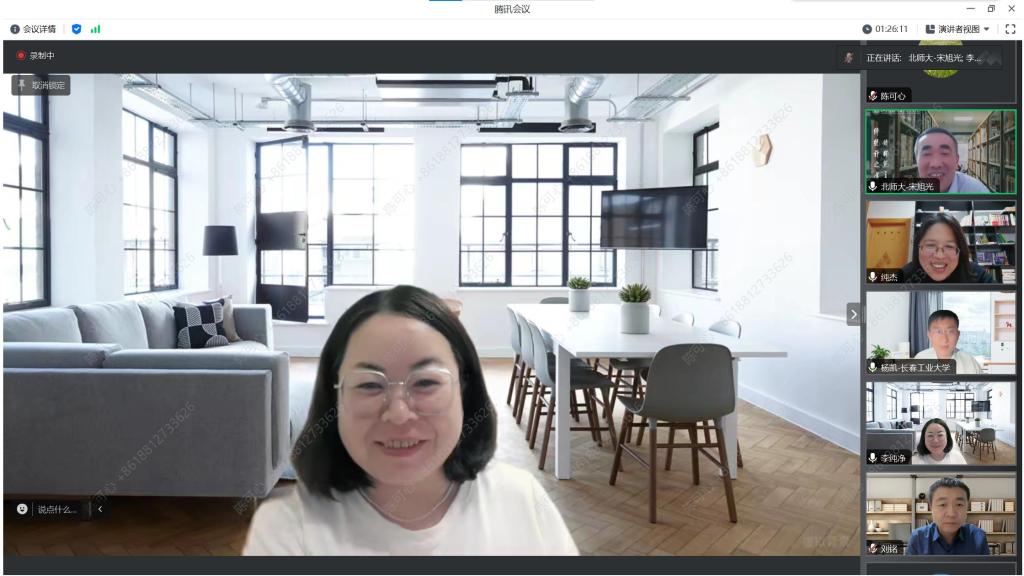Viewport: 1024px width, 576px height.
Task: Select 杨凯-长春工业大学 video thumbnail
Action: 940,332
